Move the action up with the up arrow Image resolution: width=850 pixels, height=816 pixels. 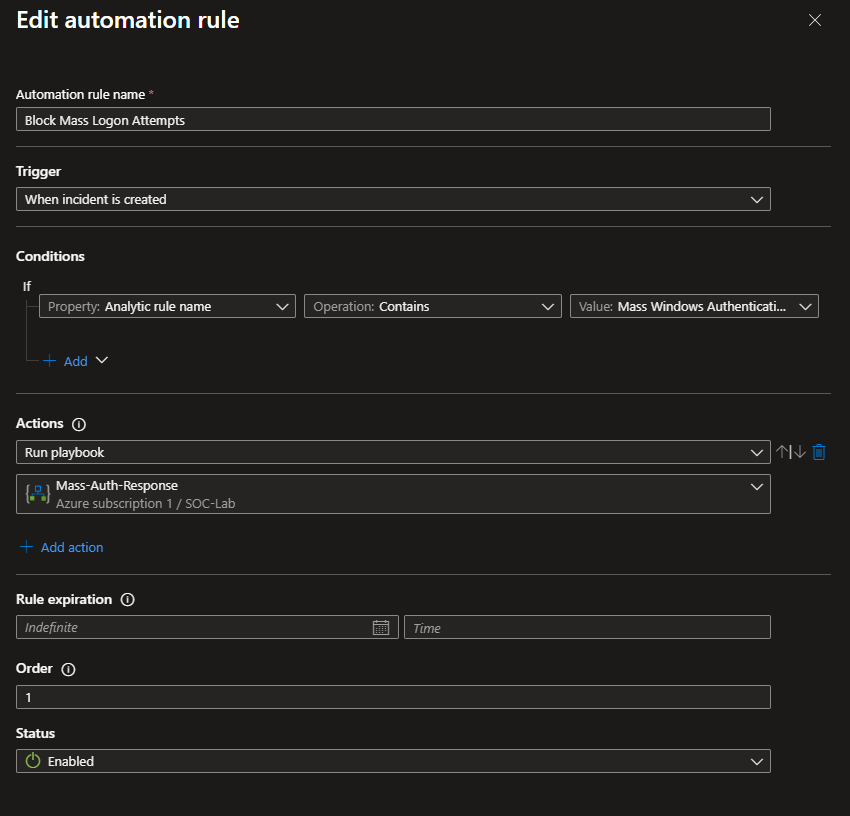784,452
